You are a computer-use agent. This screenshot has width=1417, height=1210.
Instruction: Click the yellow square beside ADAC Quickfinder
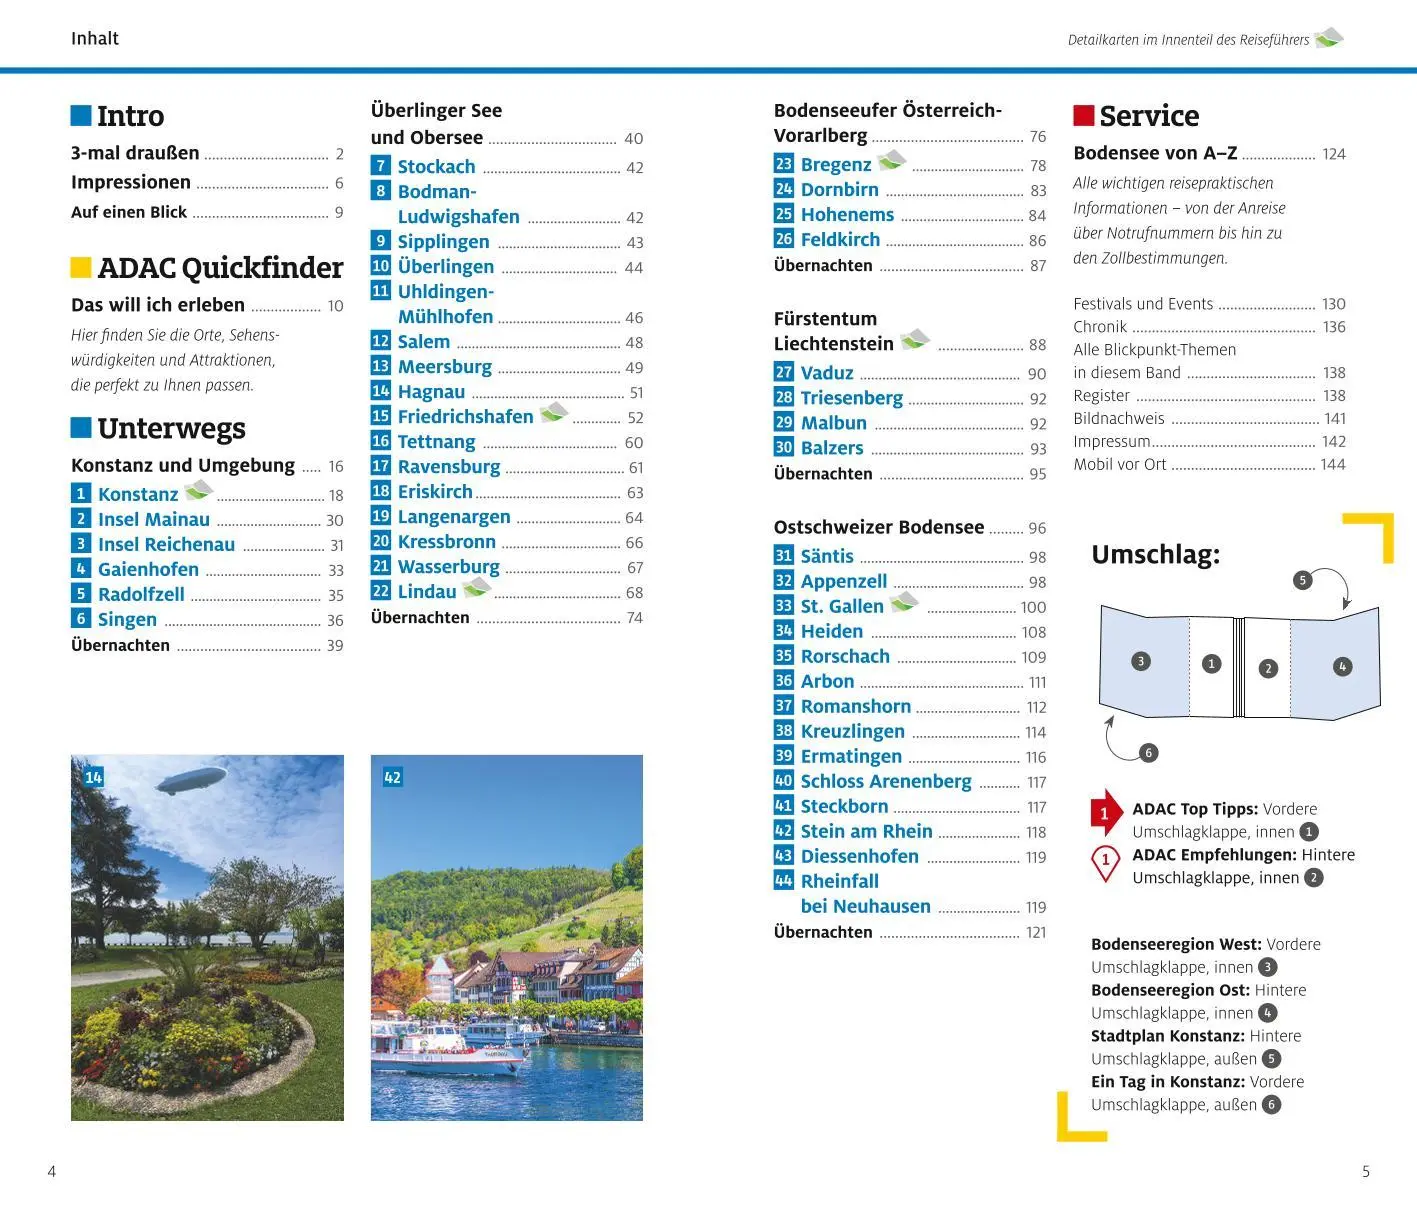pos(81,268)
